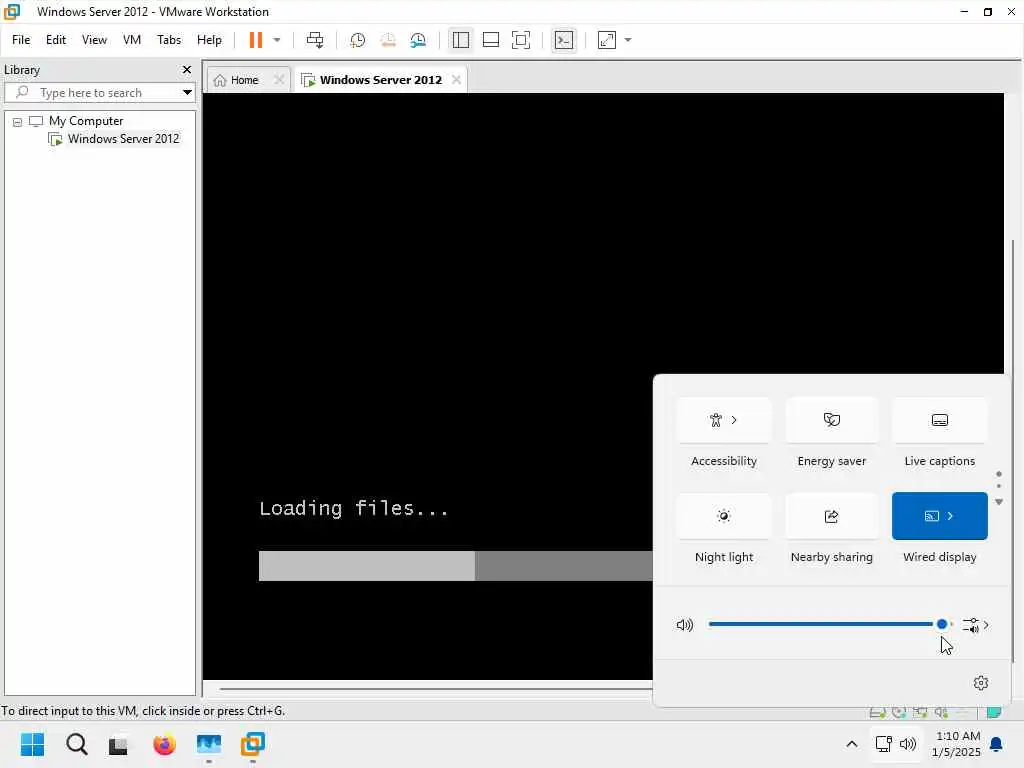This screenshot has height=768, width=1024.
Task: Open Firefox from the taskbar
Action: [x=164, y=744]
